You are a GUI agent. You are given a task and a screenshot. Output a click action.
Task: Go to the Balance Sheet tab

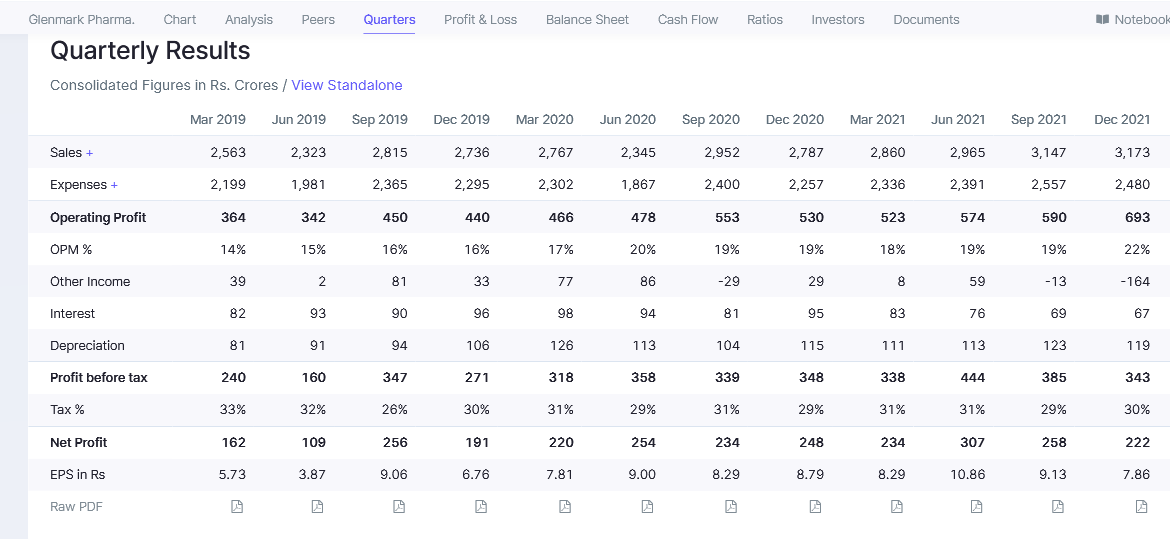[x=587, y=19]
